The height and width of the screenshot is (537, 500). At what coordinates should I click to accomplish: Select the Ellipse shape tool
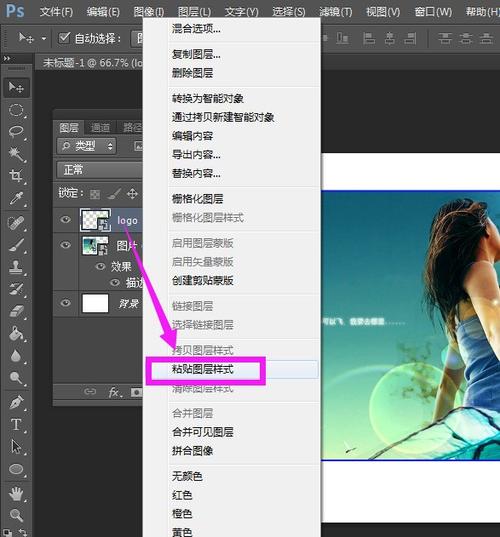[x=16, y=469]
